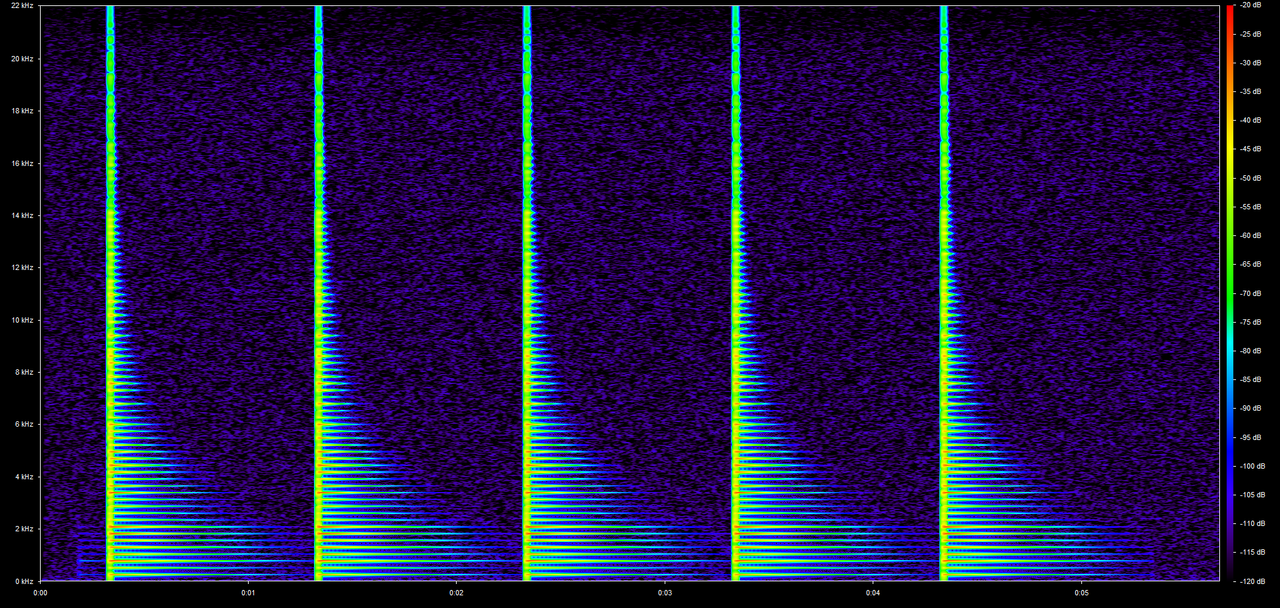Click the dB color gradient scale bar
Viewport: 1280px width, 608px height.
click(1230, 293)
